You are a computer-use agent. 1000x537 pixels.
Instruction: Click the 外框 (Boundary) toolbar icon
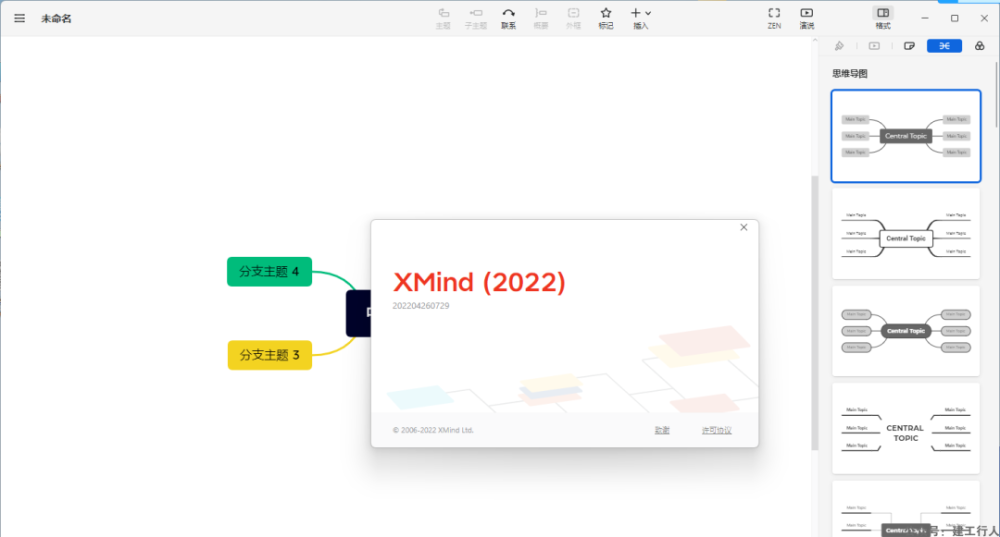[x=573, y=18]
